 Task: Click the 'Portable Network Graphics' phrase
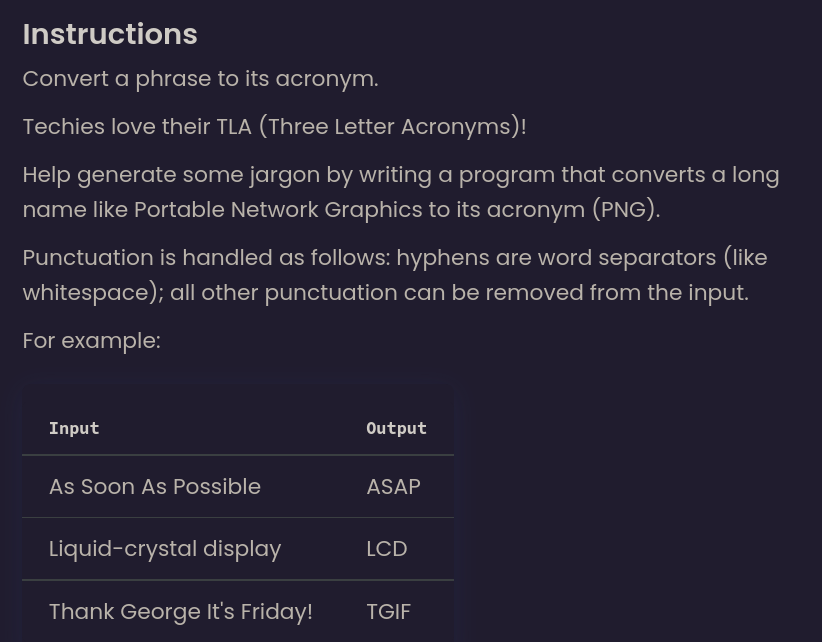[x=278, y=210]
